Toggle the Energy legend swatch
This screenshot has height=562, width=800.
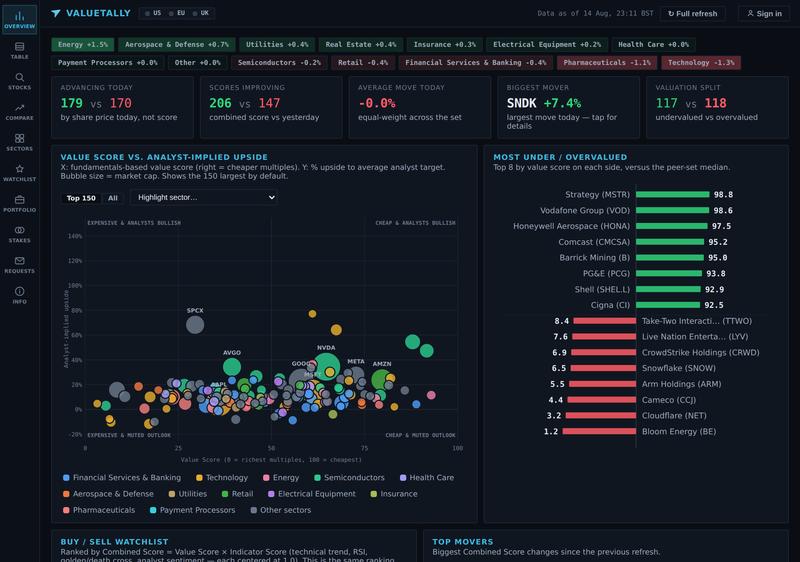coord(266,478)
